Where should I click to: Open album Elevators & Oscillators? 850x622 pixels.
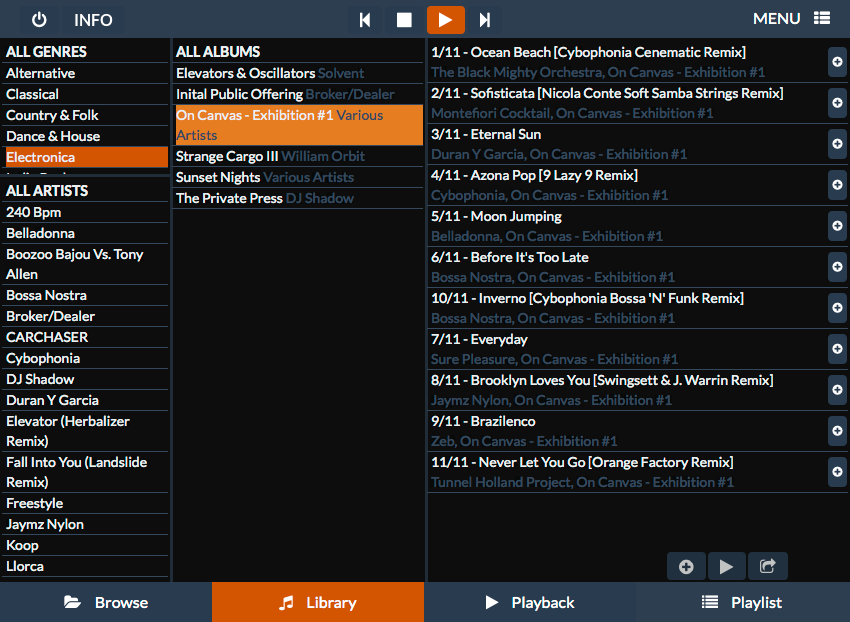(299, 73)
